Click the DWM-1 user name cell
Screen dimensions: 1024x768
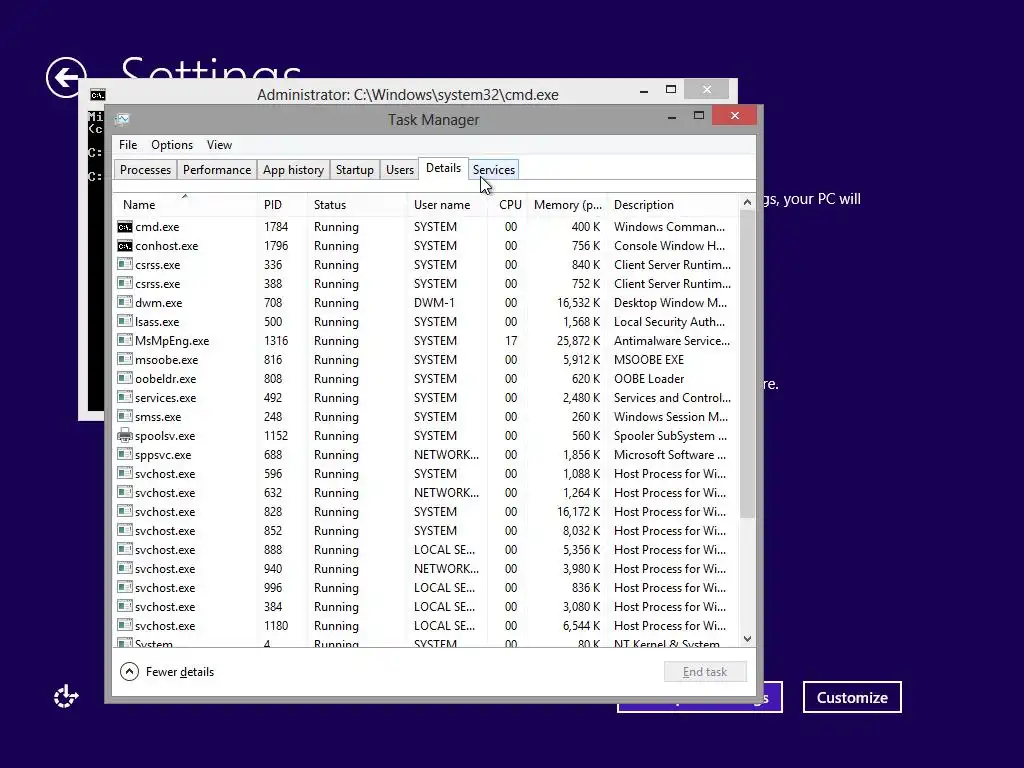coord(434,303)
